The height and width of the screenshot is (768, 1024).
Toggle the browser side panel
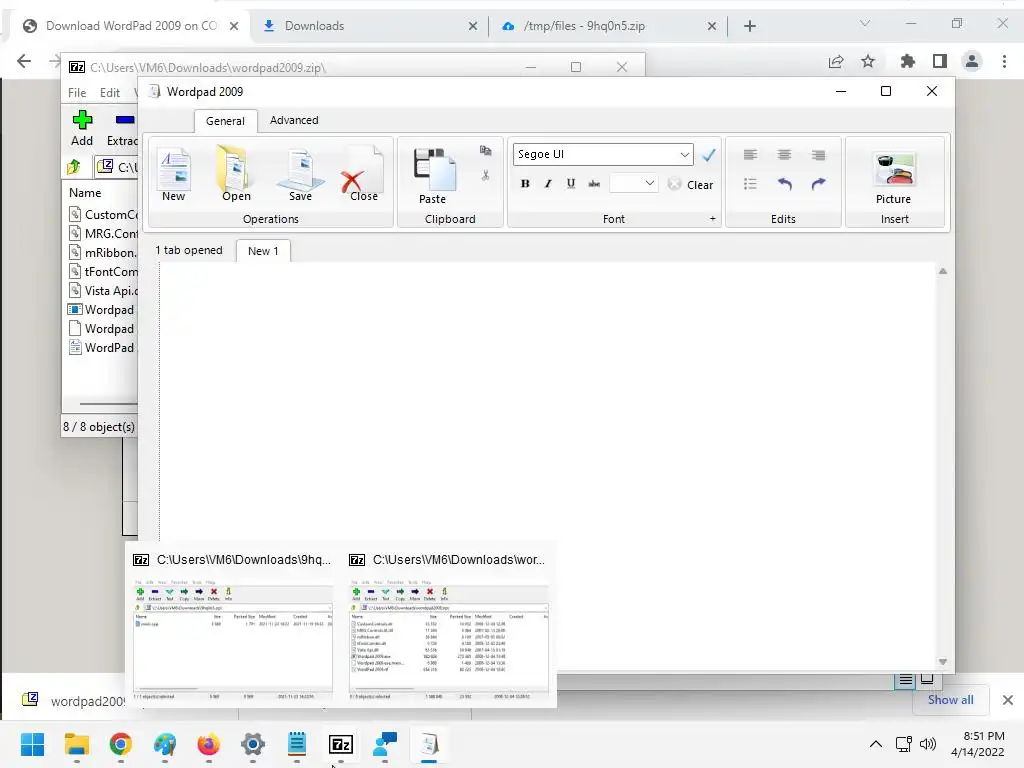click(940, 61)
